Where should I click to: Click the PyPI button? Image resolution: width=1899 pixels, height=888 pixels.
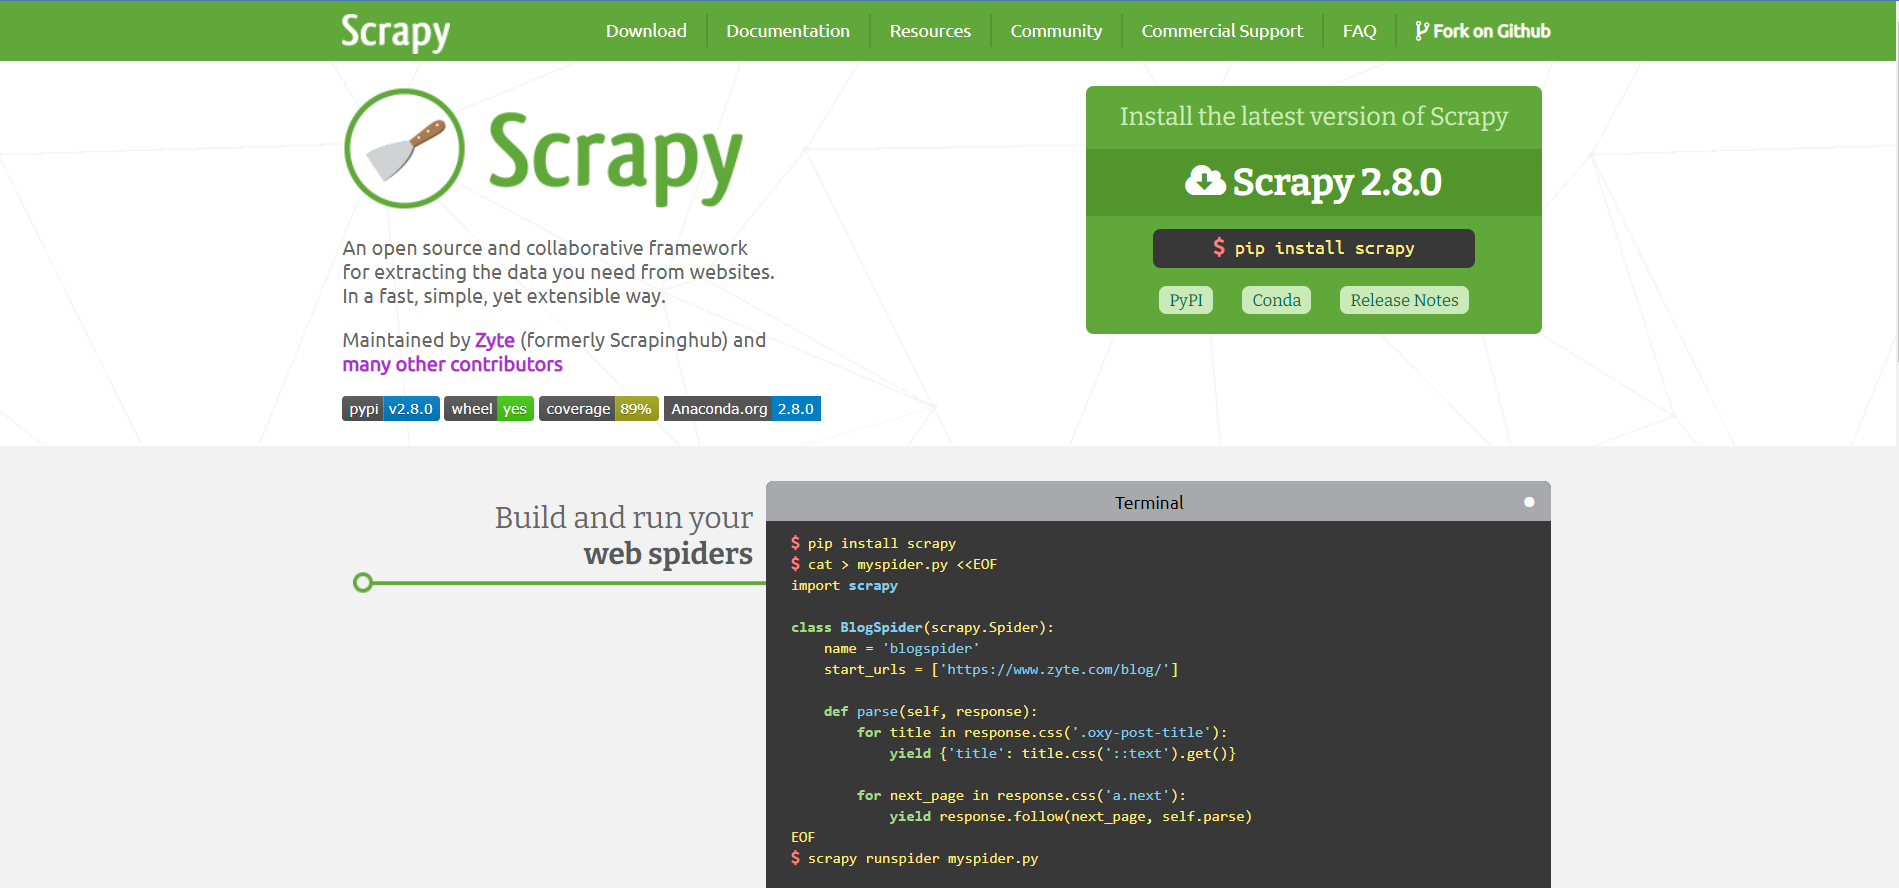[1186, 300]
